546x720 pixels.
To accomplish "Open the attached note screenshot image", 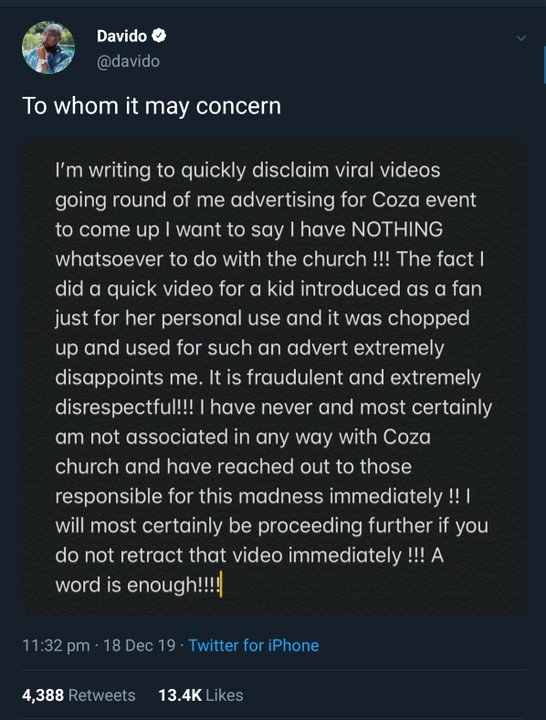I will pyautogui.click(x=274, y=377).
